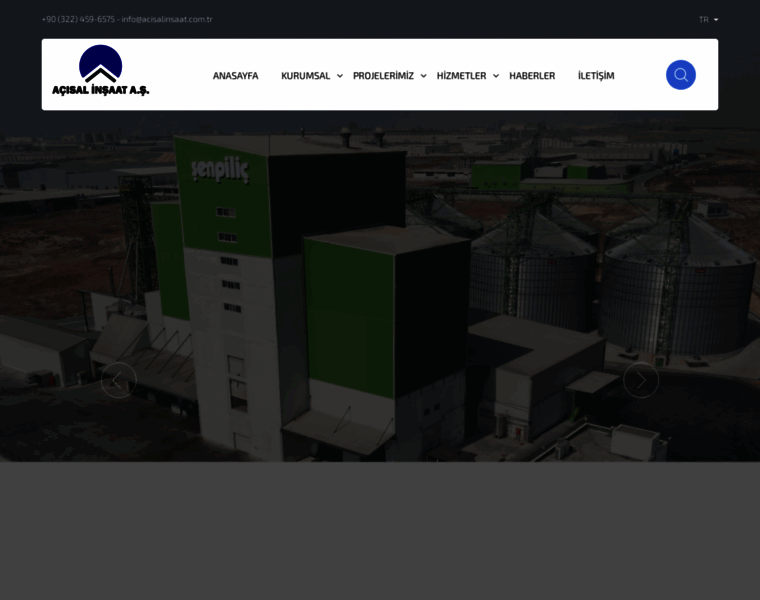Open the HABERLER menu item
This screenshot has width=760, height=600.
click(x=532, y=76)
